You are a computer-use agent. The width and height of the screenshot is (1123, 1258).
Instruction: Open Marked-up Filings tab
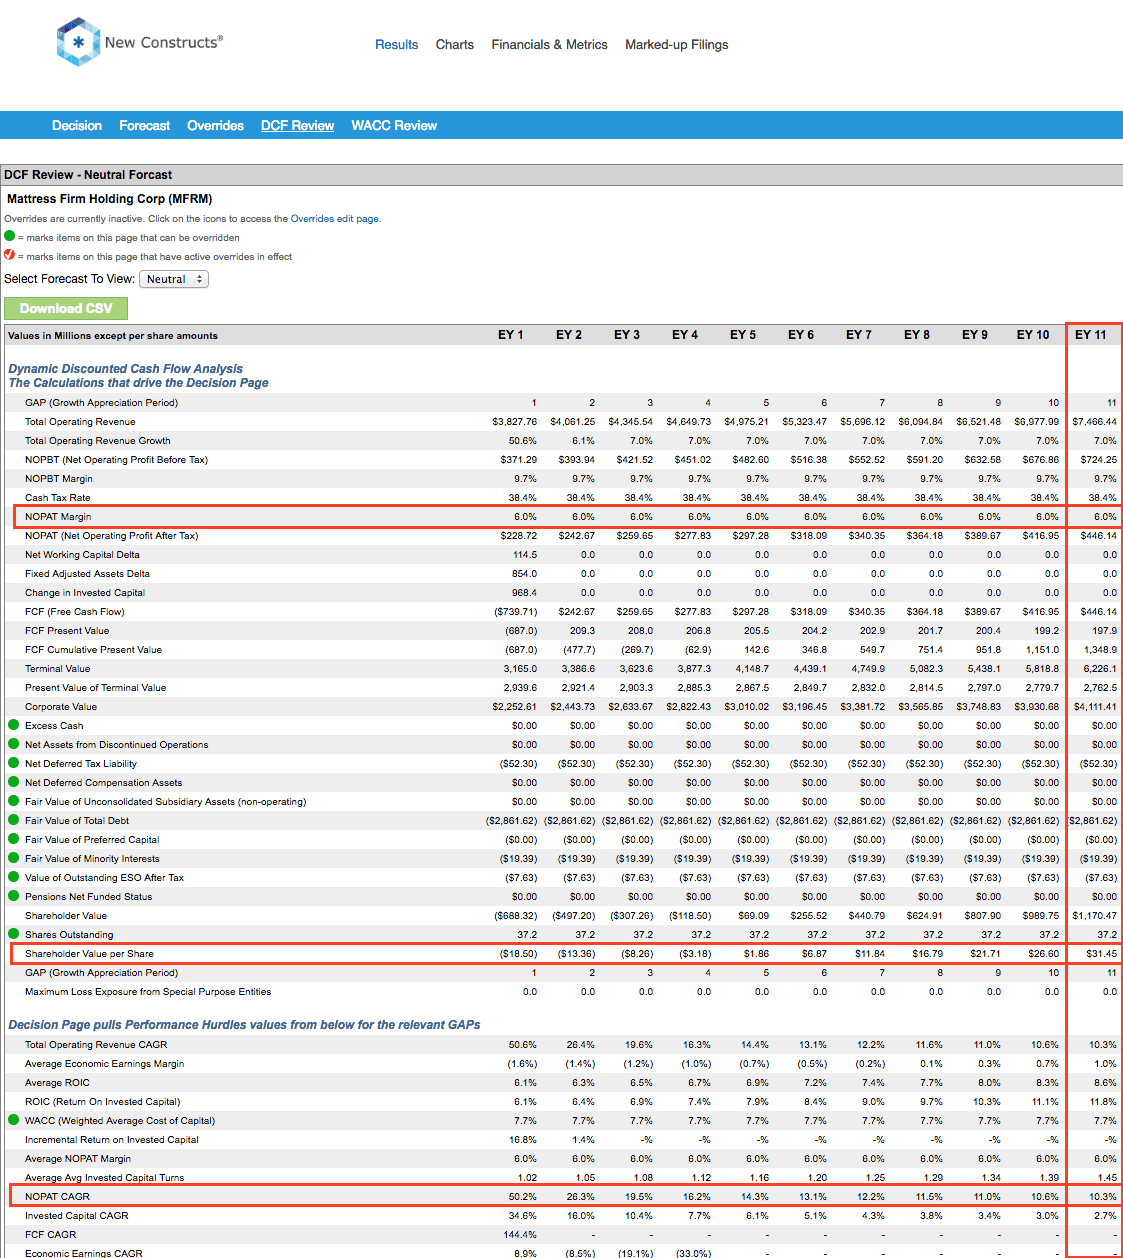click(677, 44)
